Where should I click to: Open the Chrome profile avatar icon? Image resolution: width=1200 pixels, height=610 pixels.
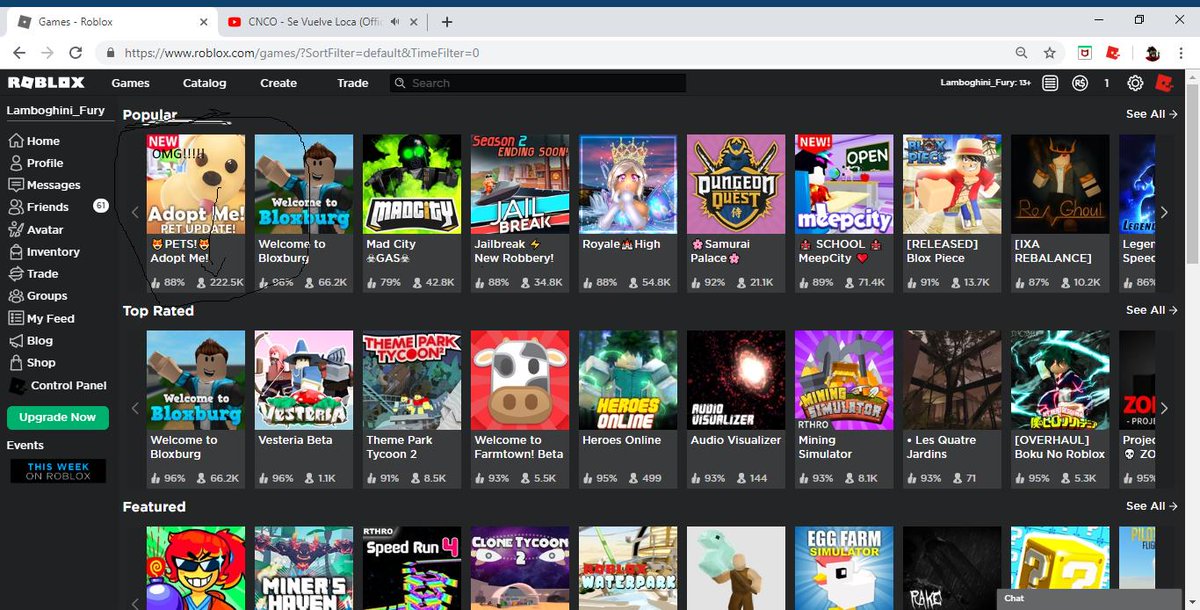1152,53
